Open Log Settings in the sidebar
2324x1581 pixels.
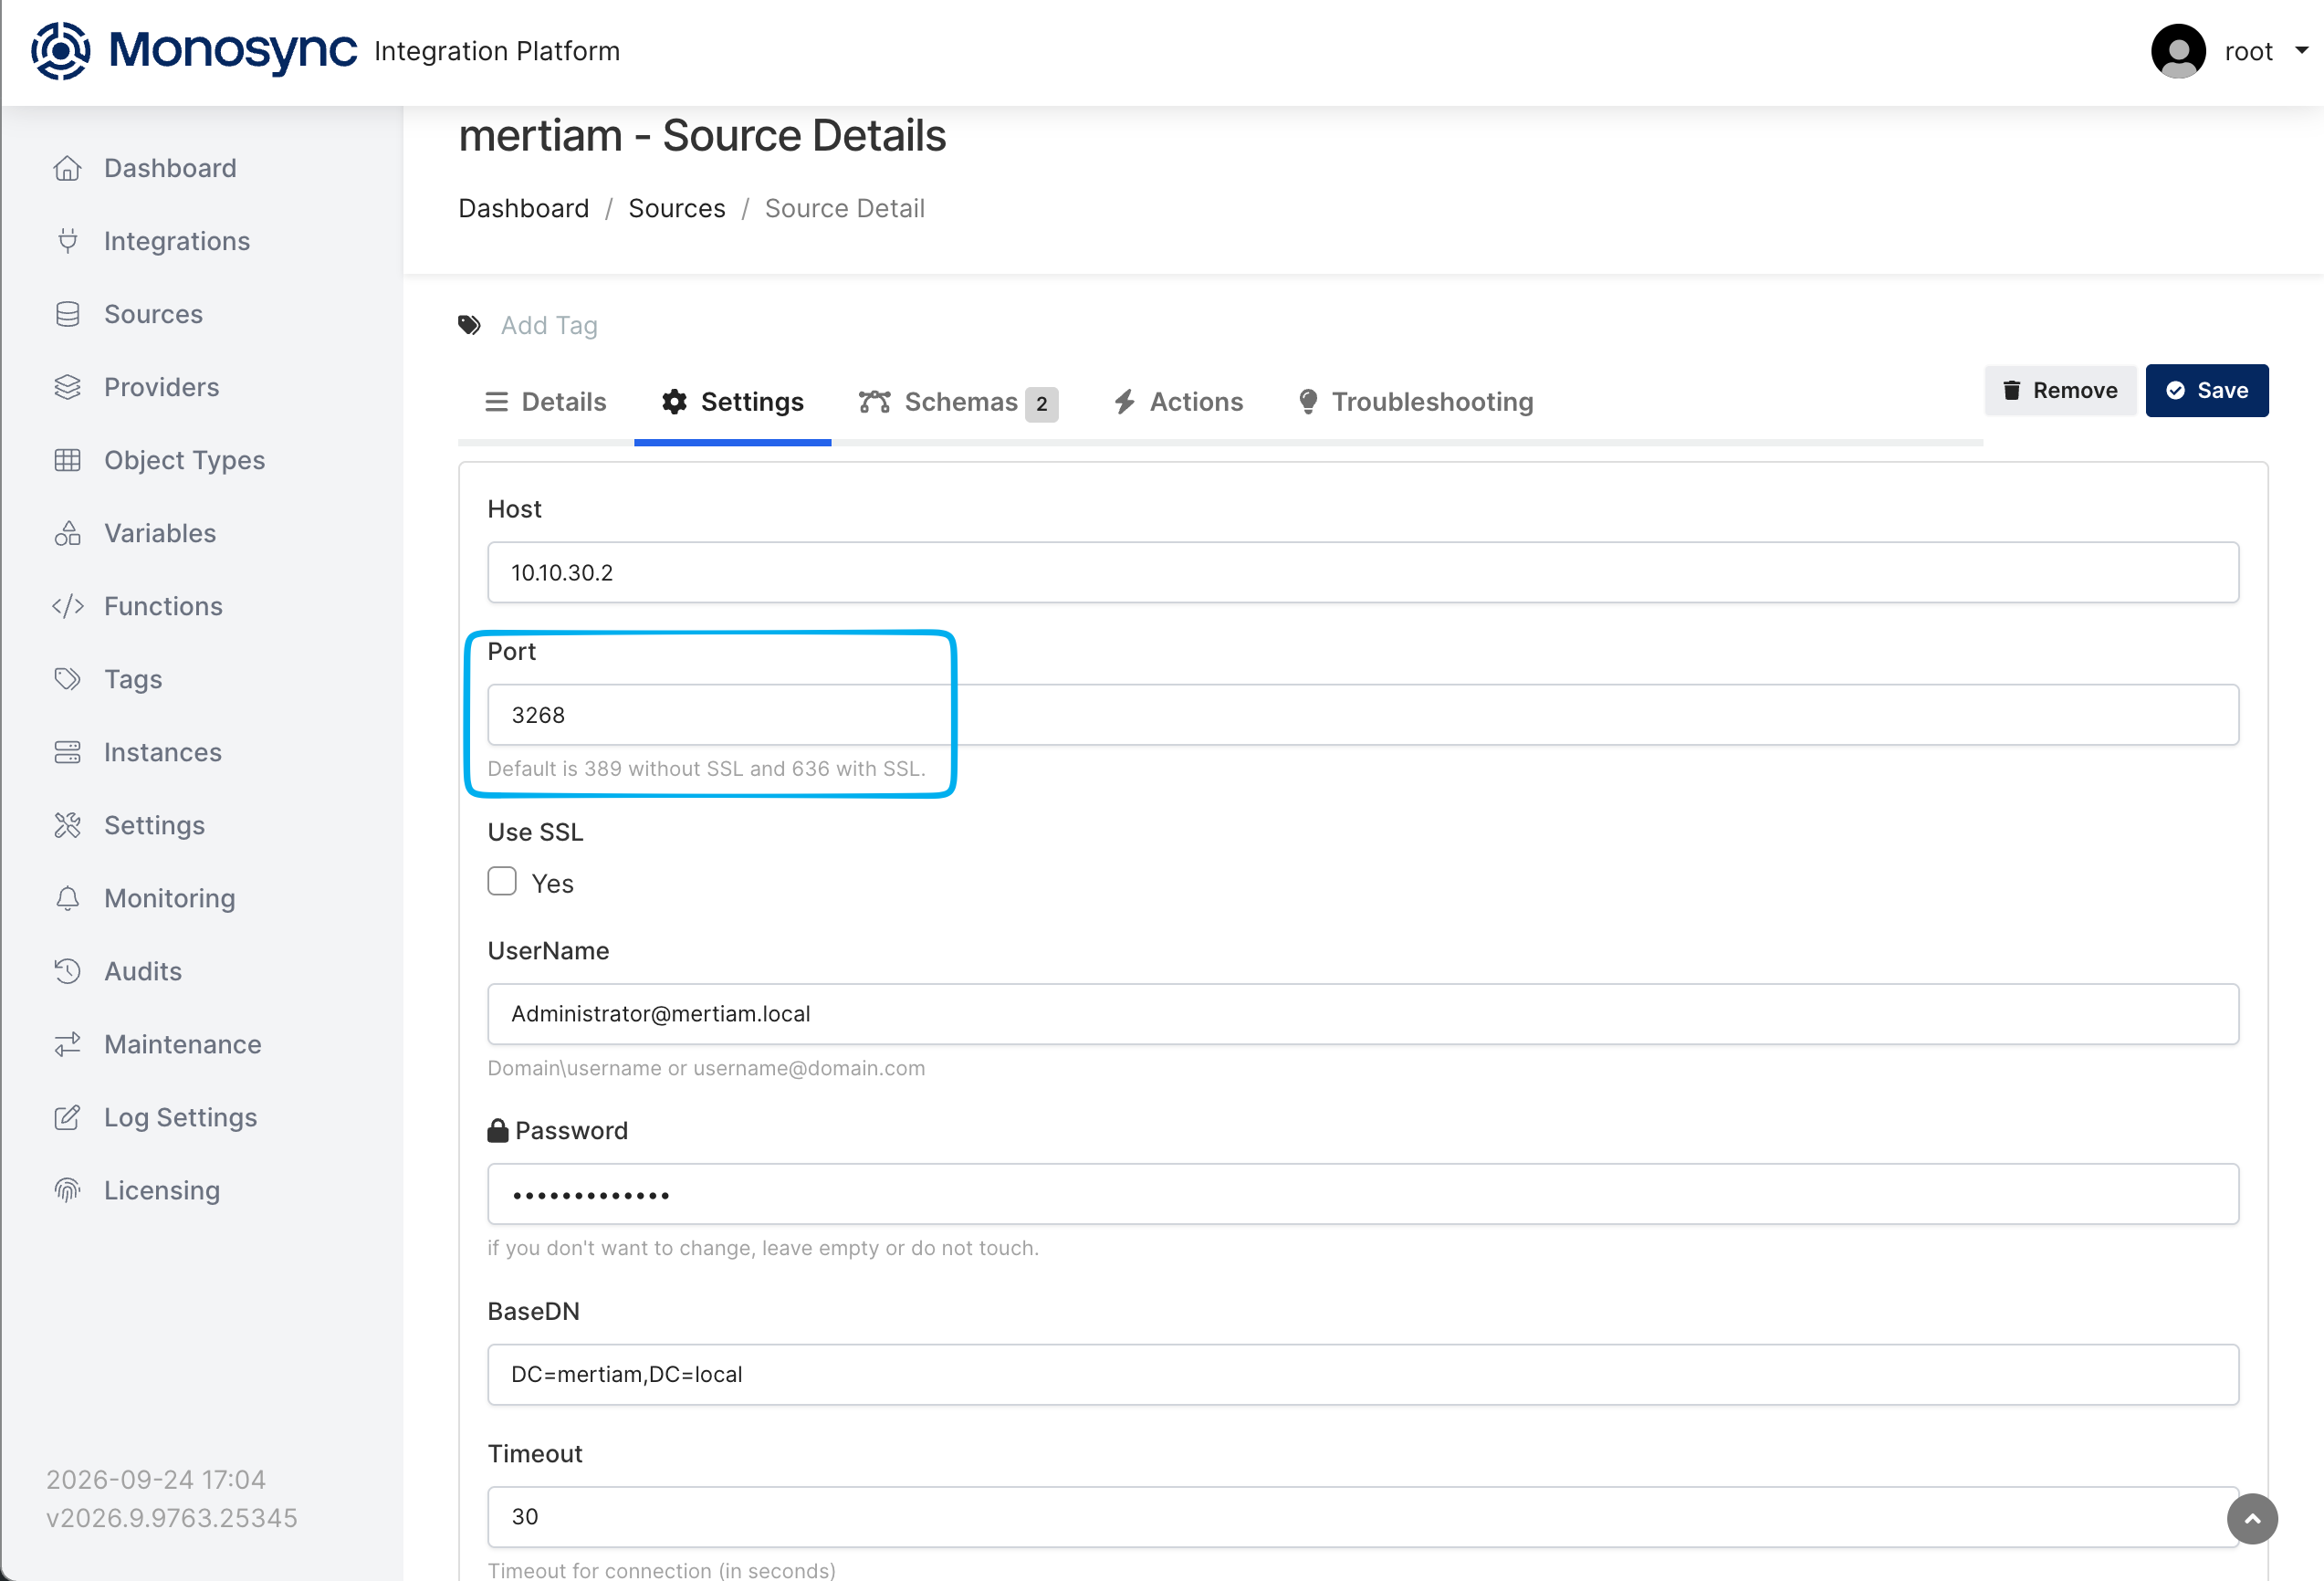tap(180, 1117)
